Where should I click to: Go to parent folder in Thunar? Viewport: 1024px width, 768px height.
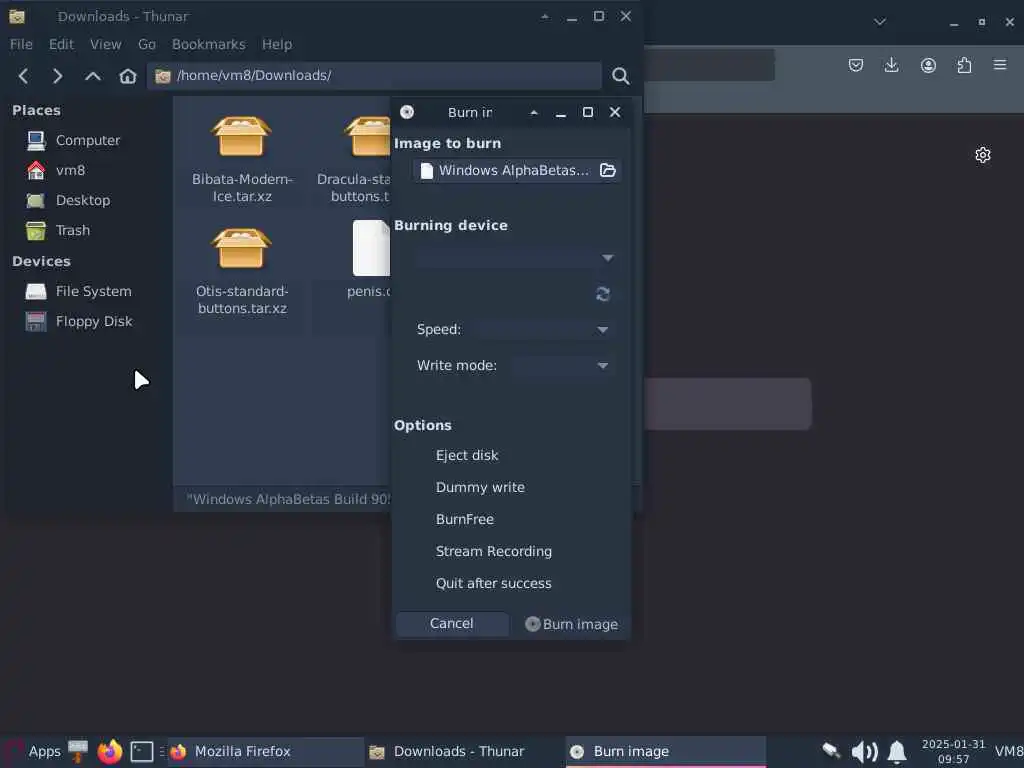[93, 76]
